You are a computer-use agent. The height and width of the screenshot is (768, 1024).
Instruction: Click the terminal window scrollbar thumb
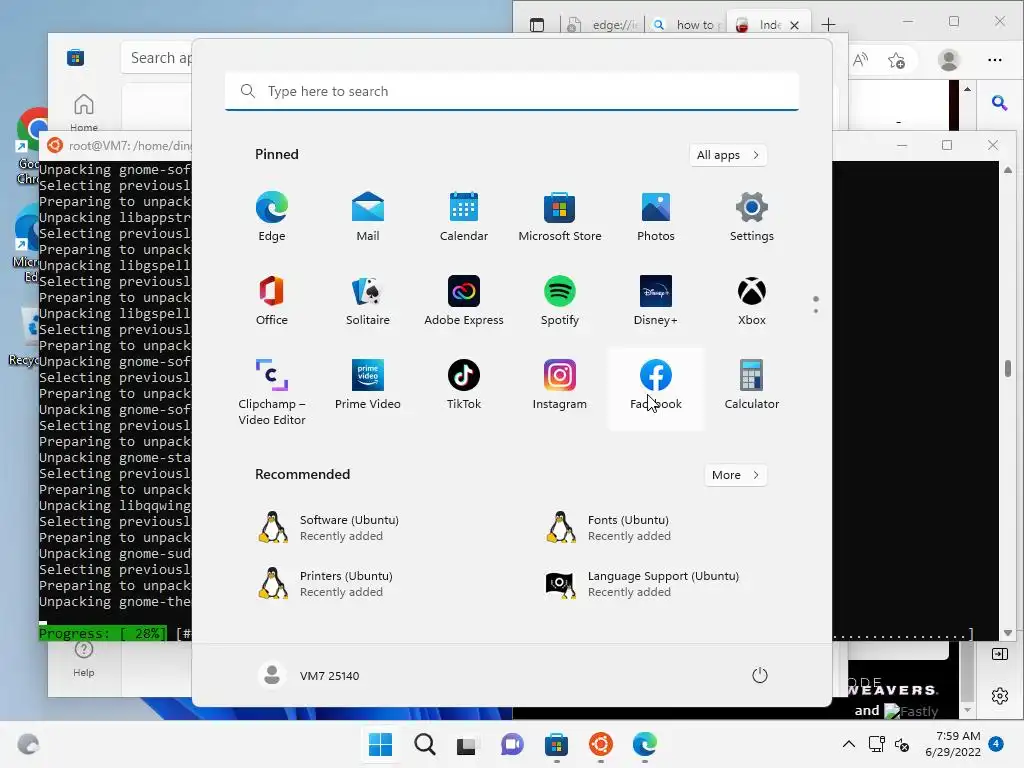coord(1008,368)
